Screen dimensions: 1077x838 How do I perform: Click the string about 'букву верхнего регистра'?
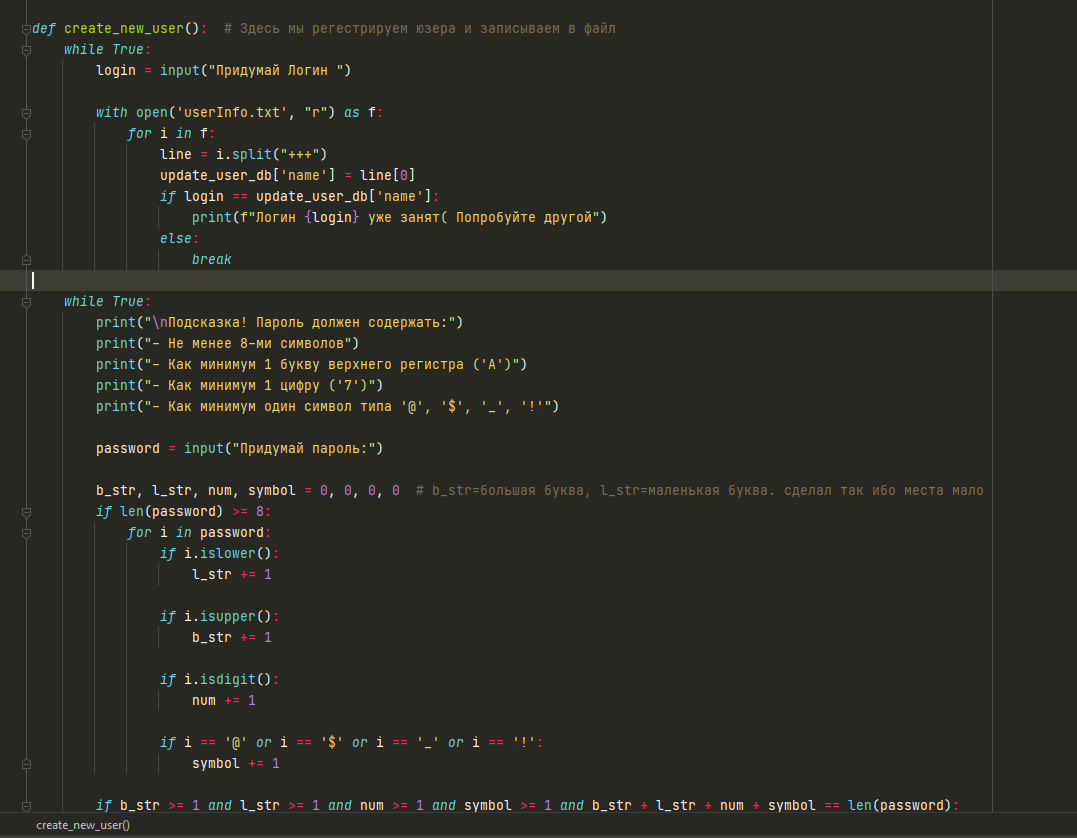click(x=332, y=365)
